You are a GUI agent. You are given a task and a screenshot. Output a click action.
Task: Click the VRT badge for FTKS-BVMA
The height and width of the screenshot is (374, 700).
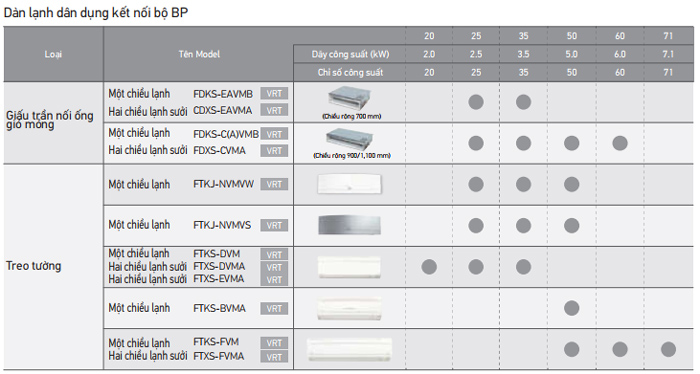click(274, 308)
